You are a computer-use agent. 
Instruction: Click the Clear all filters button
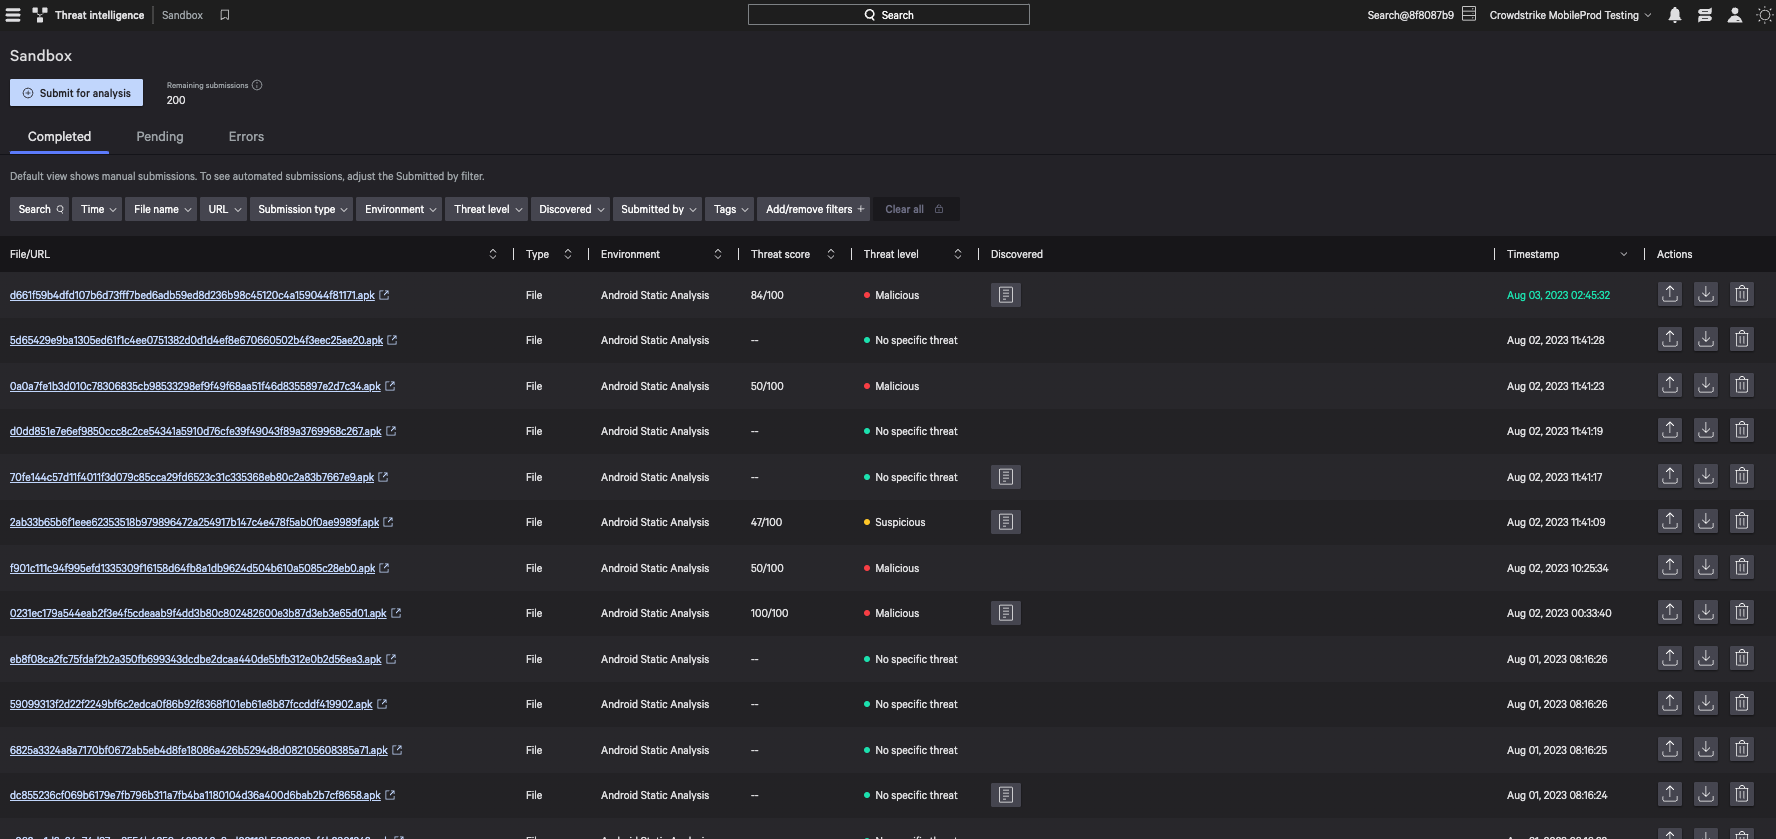pyautogui.click(x=915, y=209)
